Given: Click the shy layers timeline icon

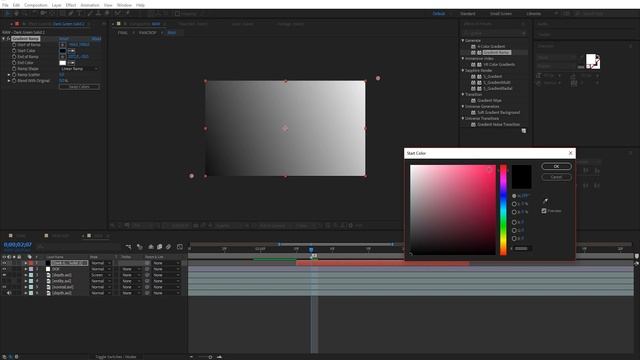Looking at the screenshot, I should tap(151, 247).
